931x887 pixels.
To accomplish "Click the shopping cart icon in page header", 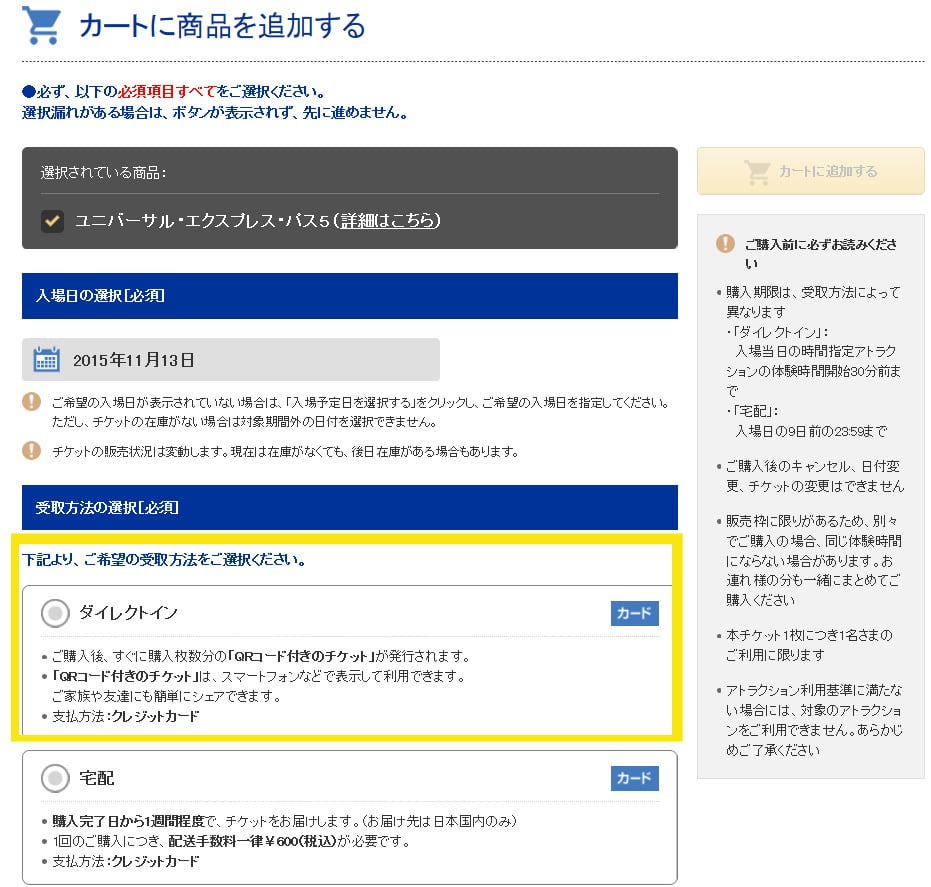I will pyautogui.click(x=42, y=26).
